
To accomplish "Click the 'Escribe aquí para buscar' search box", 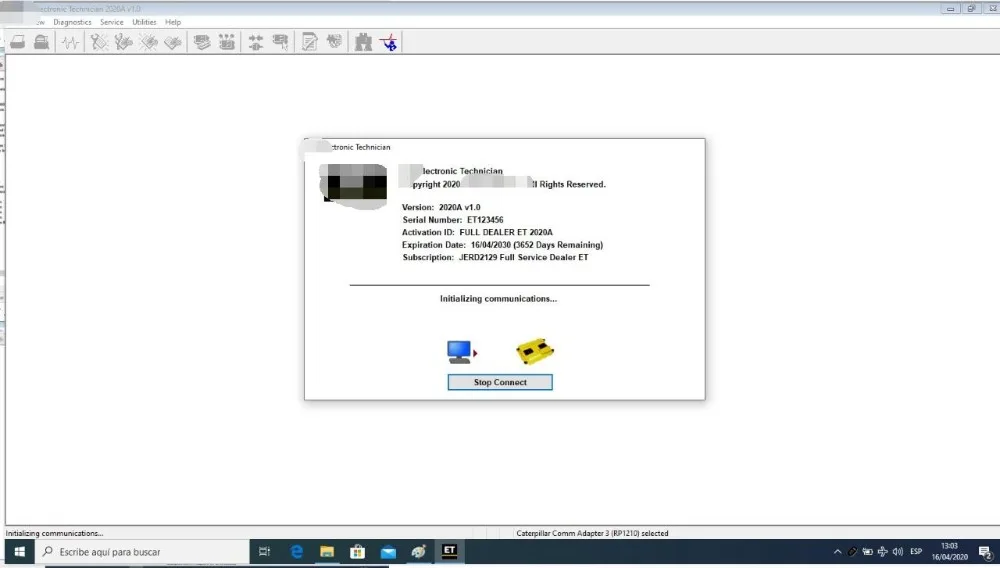I will 142,552.
